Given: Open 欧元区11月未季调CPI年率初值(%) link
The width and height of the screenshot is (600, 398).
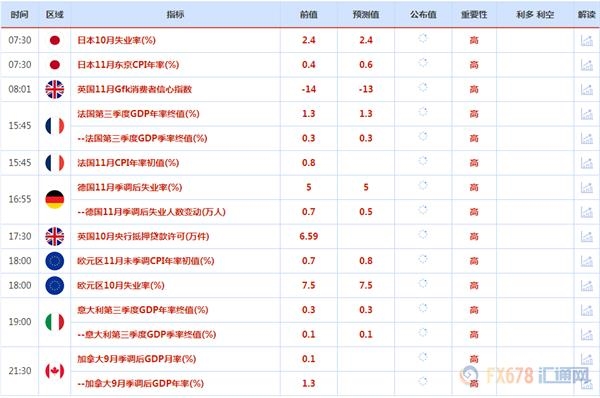Looking at the screenshot, I should (x=146, y=261).
